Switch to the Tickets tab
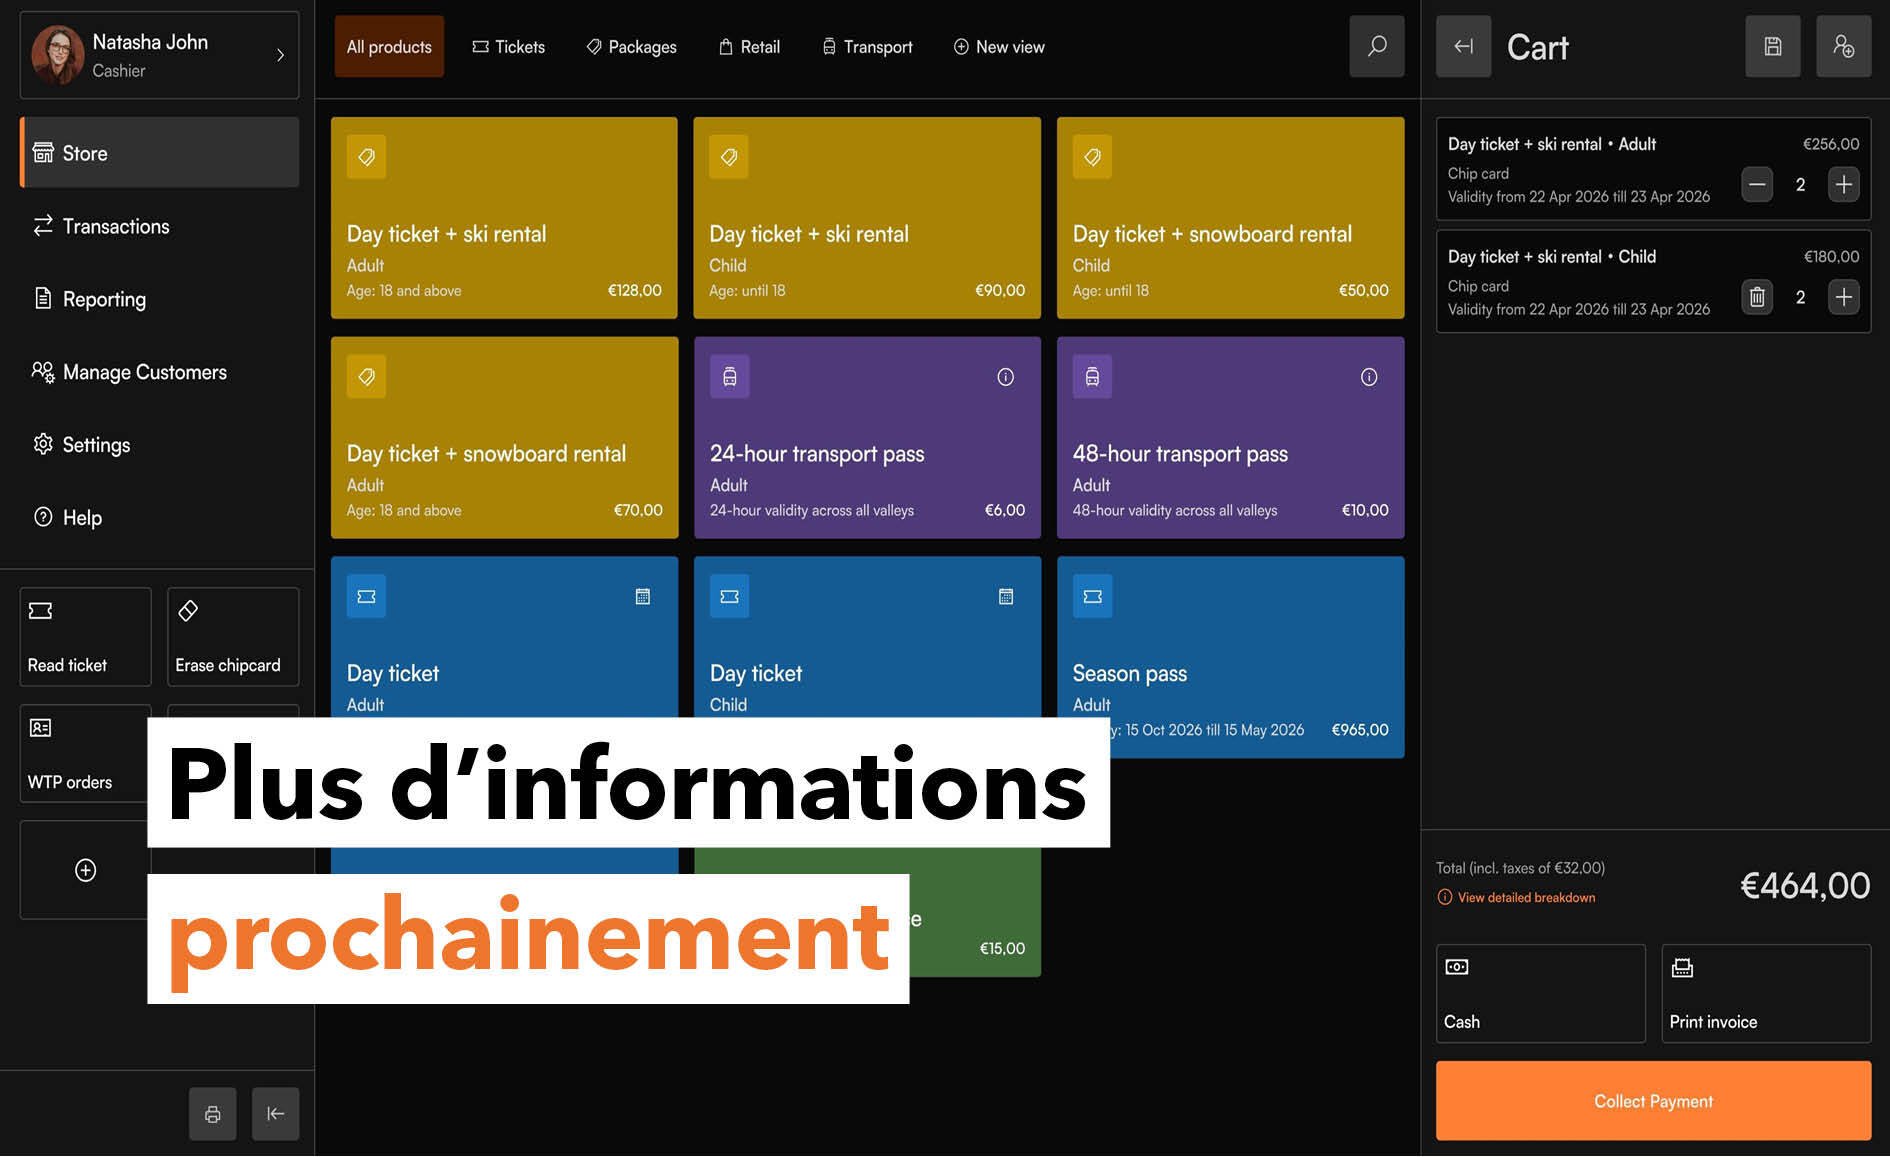 pos(508,47)
